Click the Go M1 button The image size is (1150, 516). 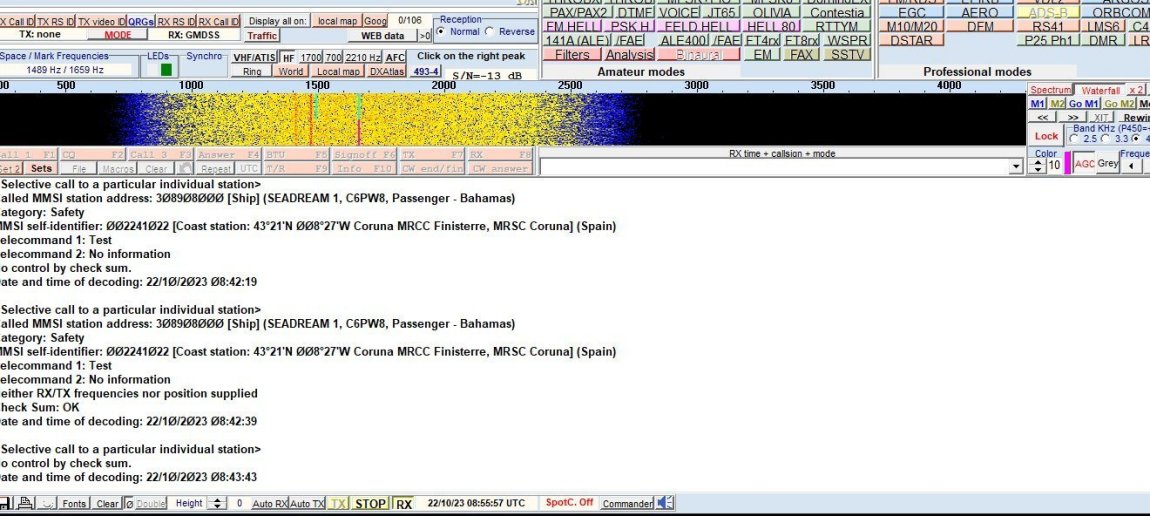coord(1083,104)
